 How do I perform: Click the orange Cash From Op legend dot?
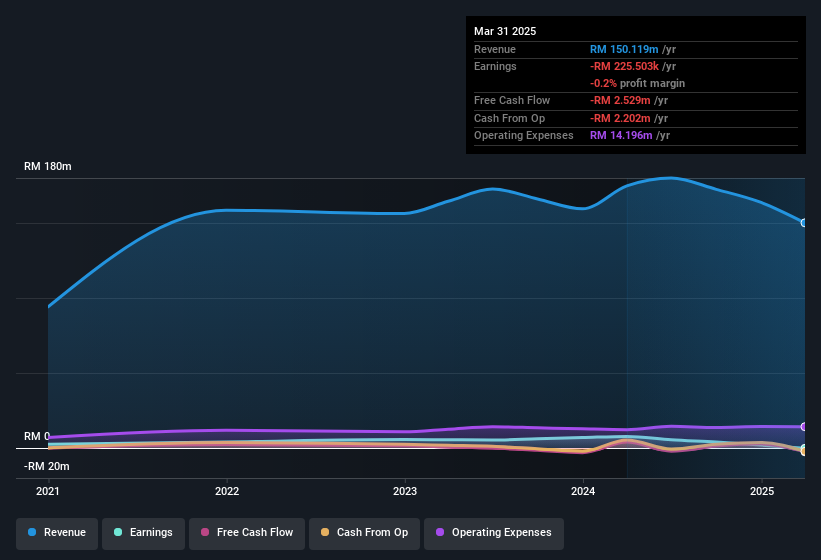(325, 532)
